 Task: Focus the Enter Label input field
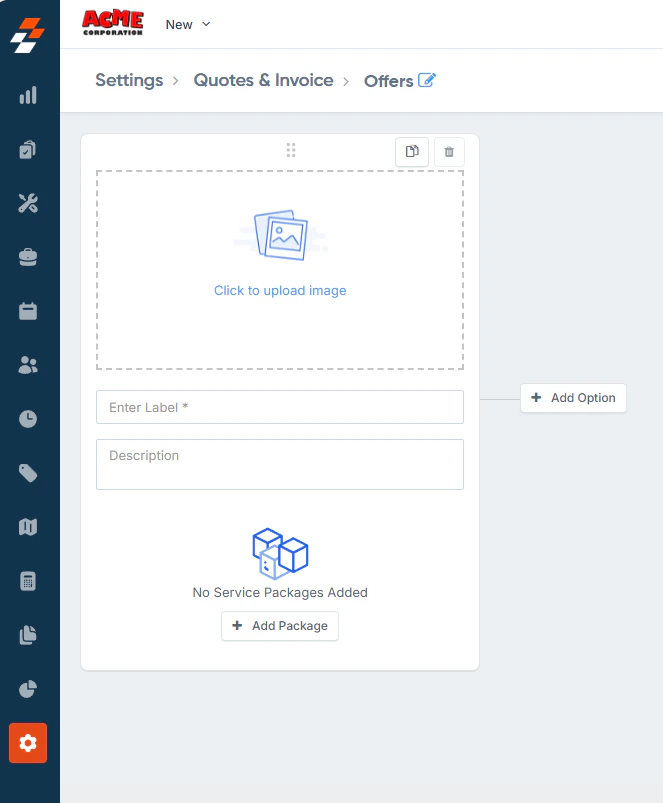(x=280, y=407)
